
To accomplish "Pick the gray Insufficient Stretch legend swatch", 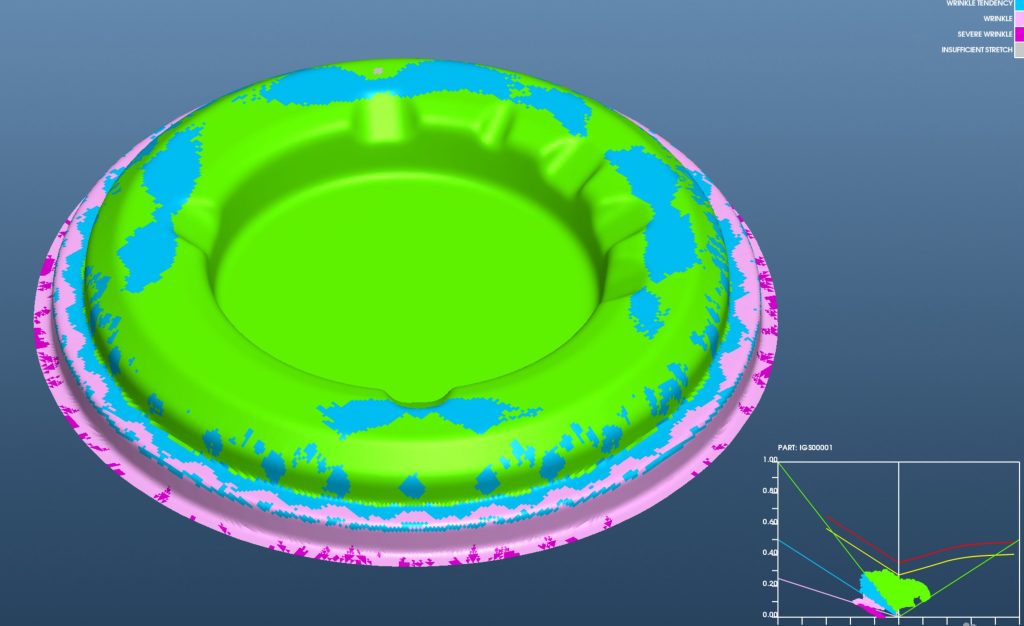I will [1019, 49].
